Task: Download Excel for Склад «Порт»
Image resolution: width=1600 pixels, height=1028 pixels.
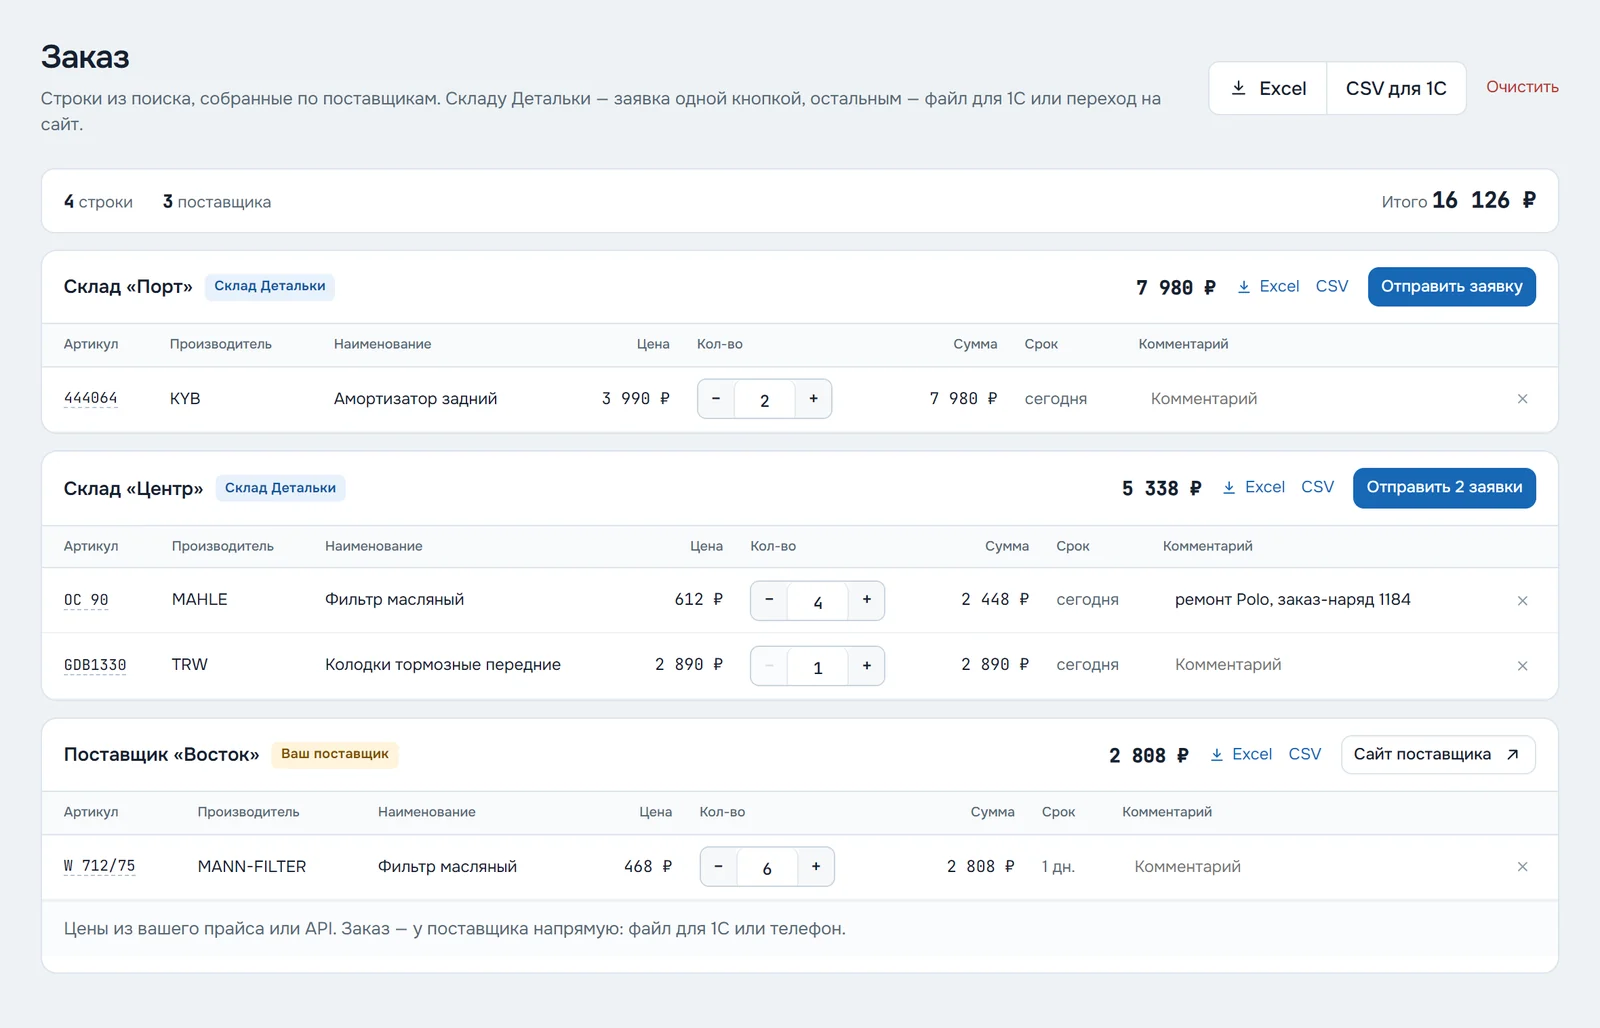Action: tap(1268, 287)
